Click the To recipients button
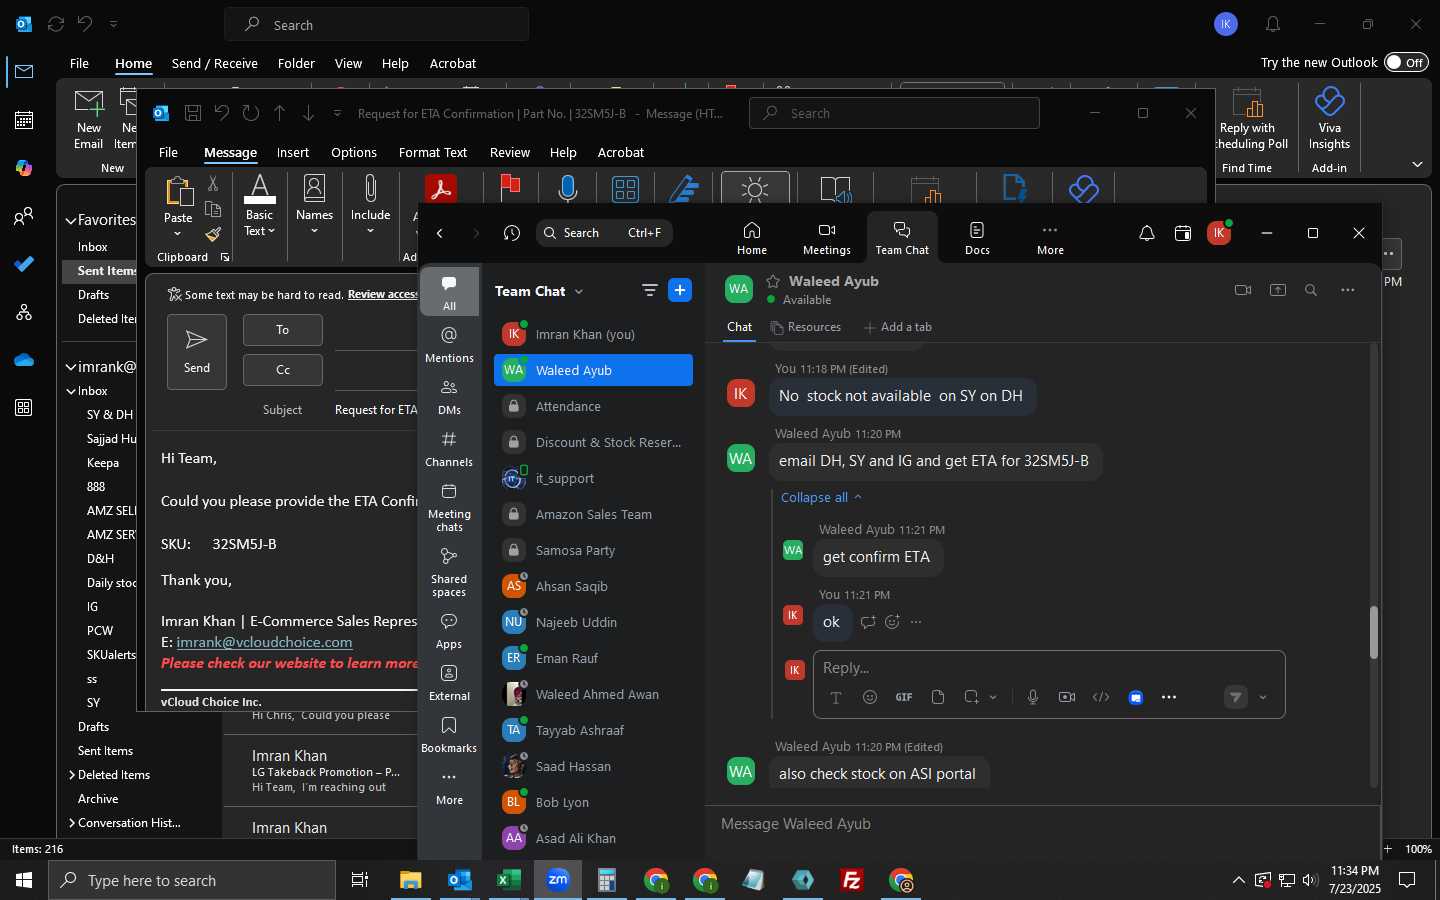Image resolution: width=1440 pixels, height=900 pixels. tap(283, 330)
